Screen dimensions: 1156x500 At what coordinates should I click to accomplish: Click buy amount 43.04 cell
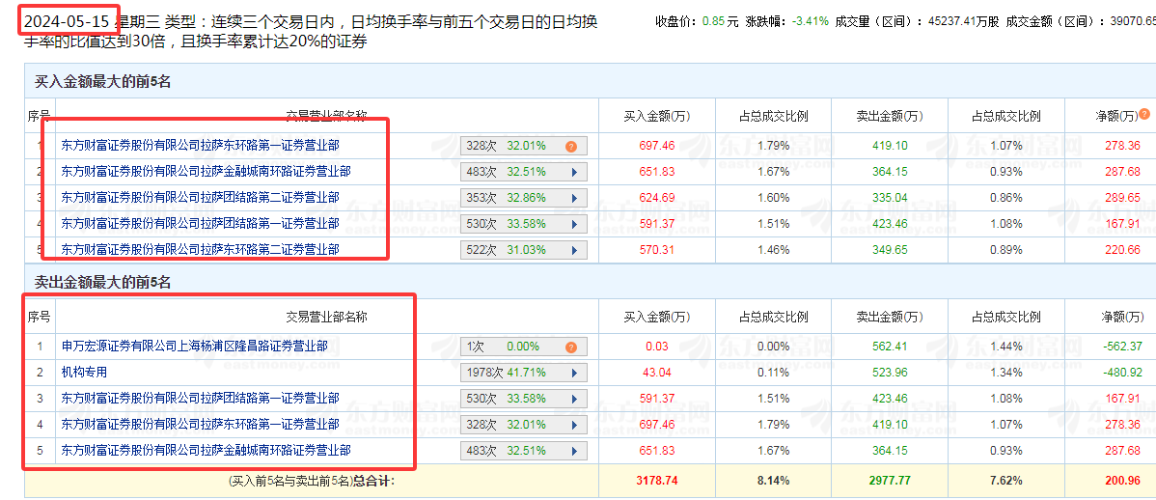659,372
